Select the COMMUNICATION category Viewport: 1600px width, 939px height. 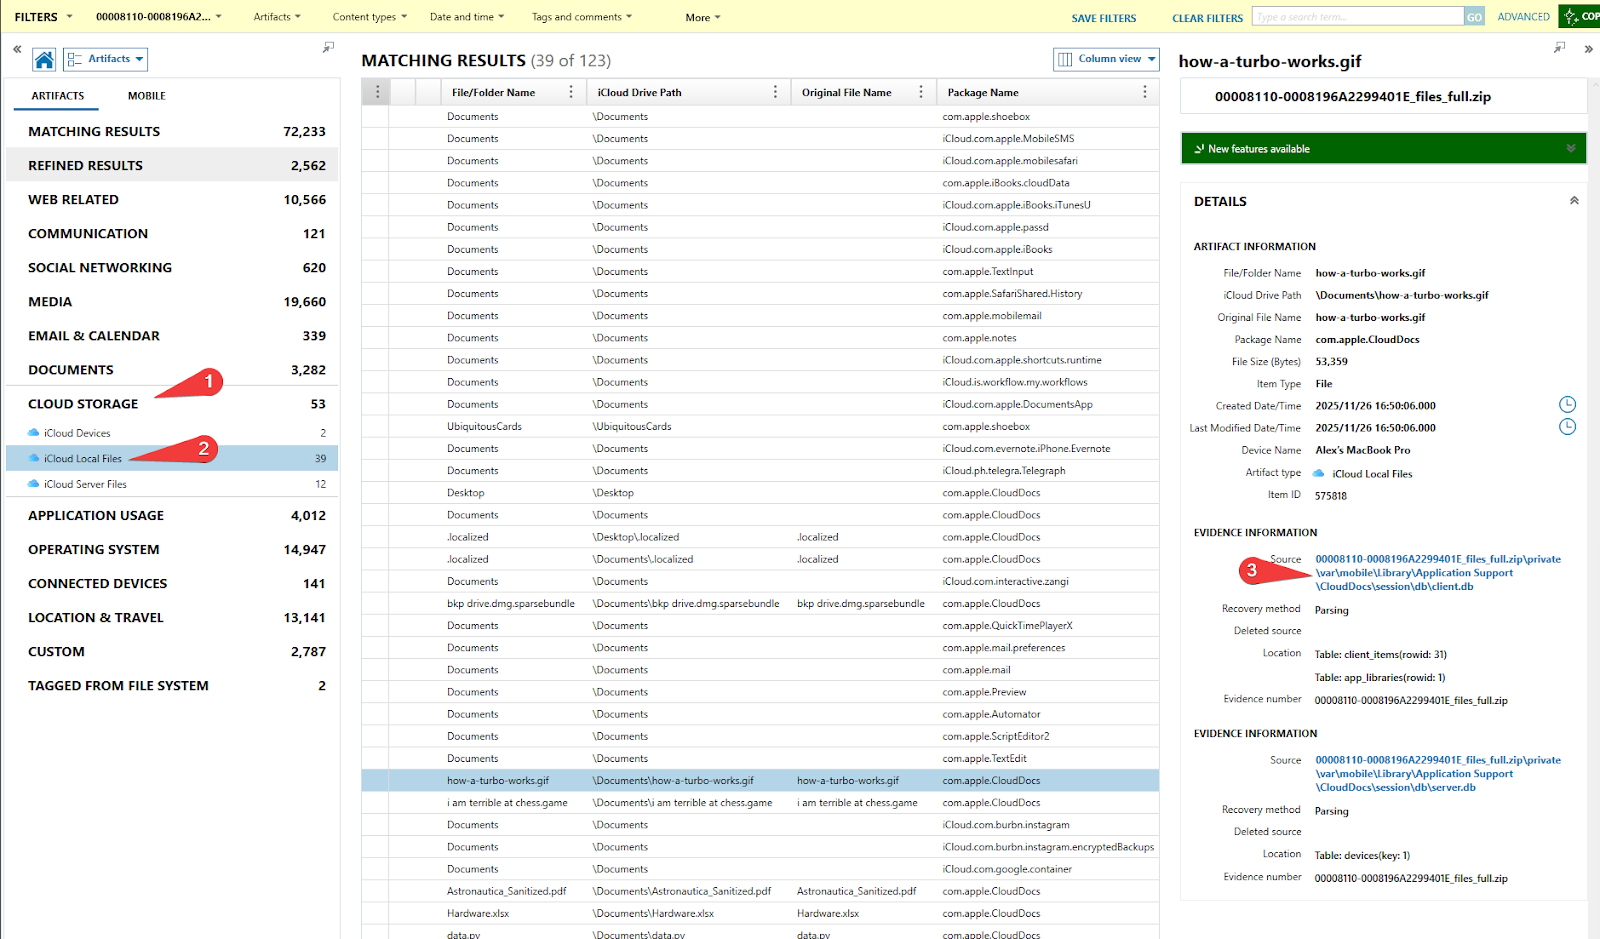coord(172,233)
